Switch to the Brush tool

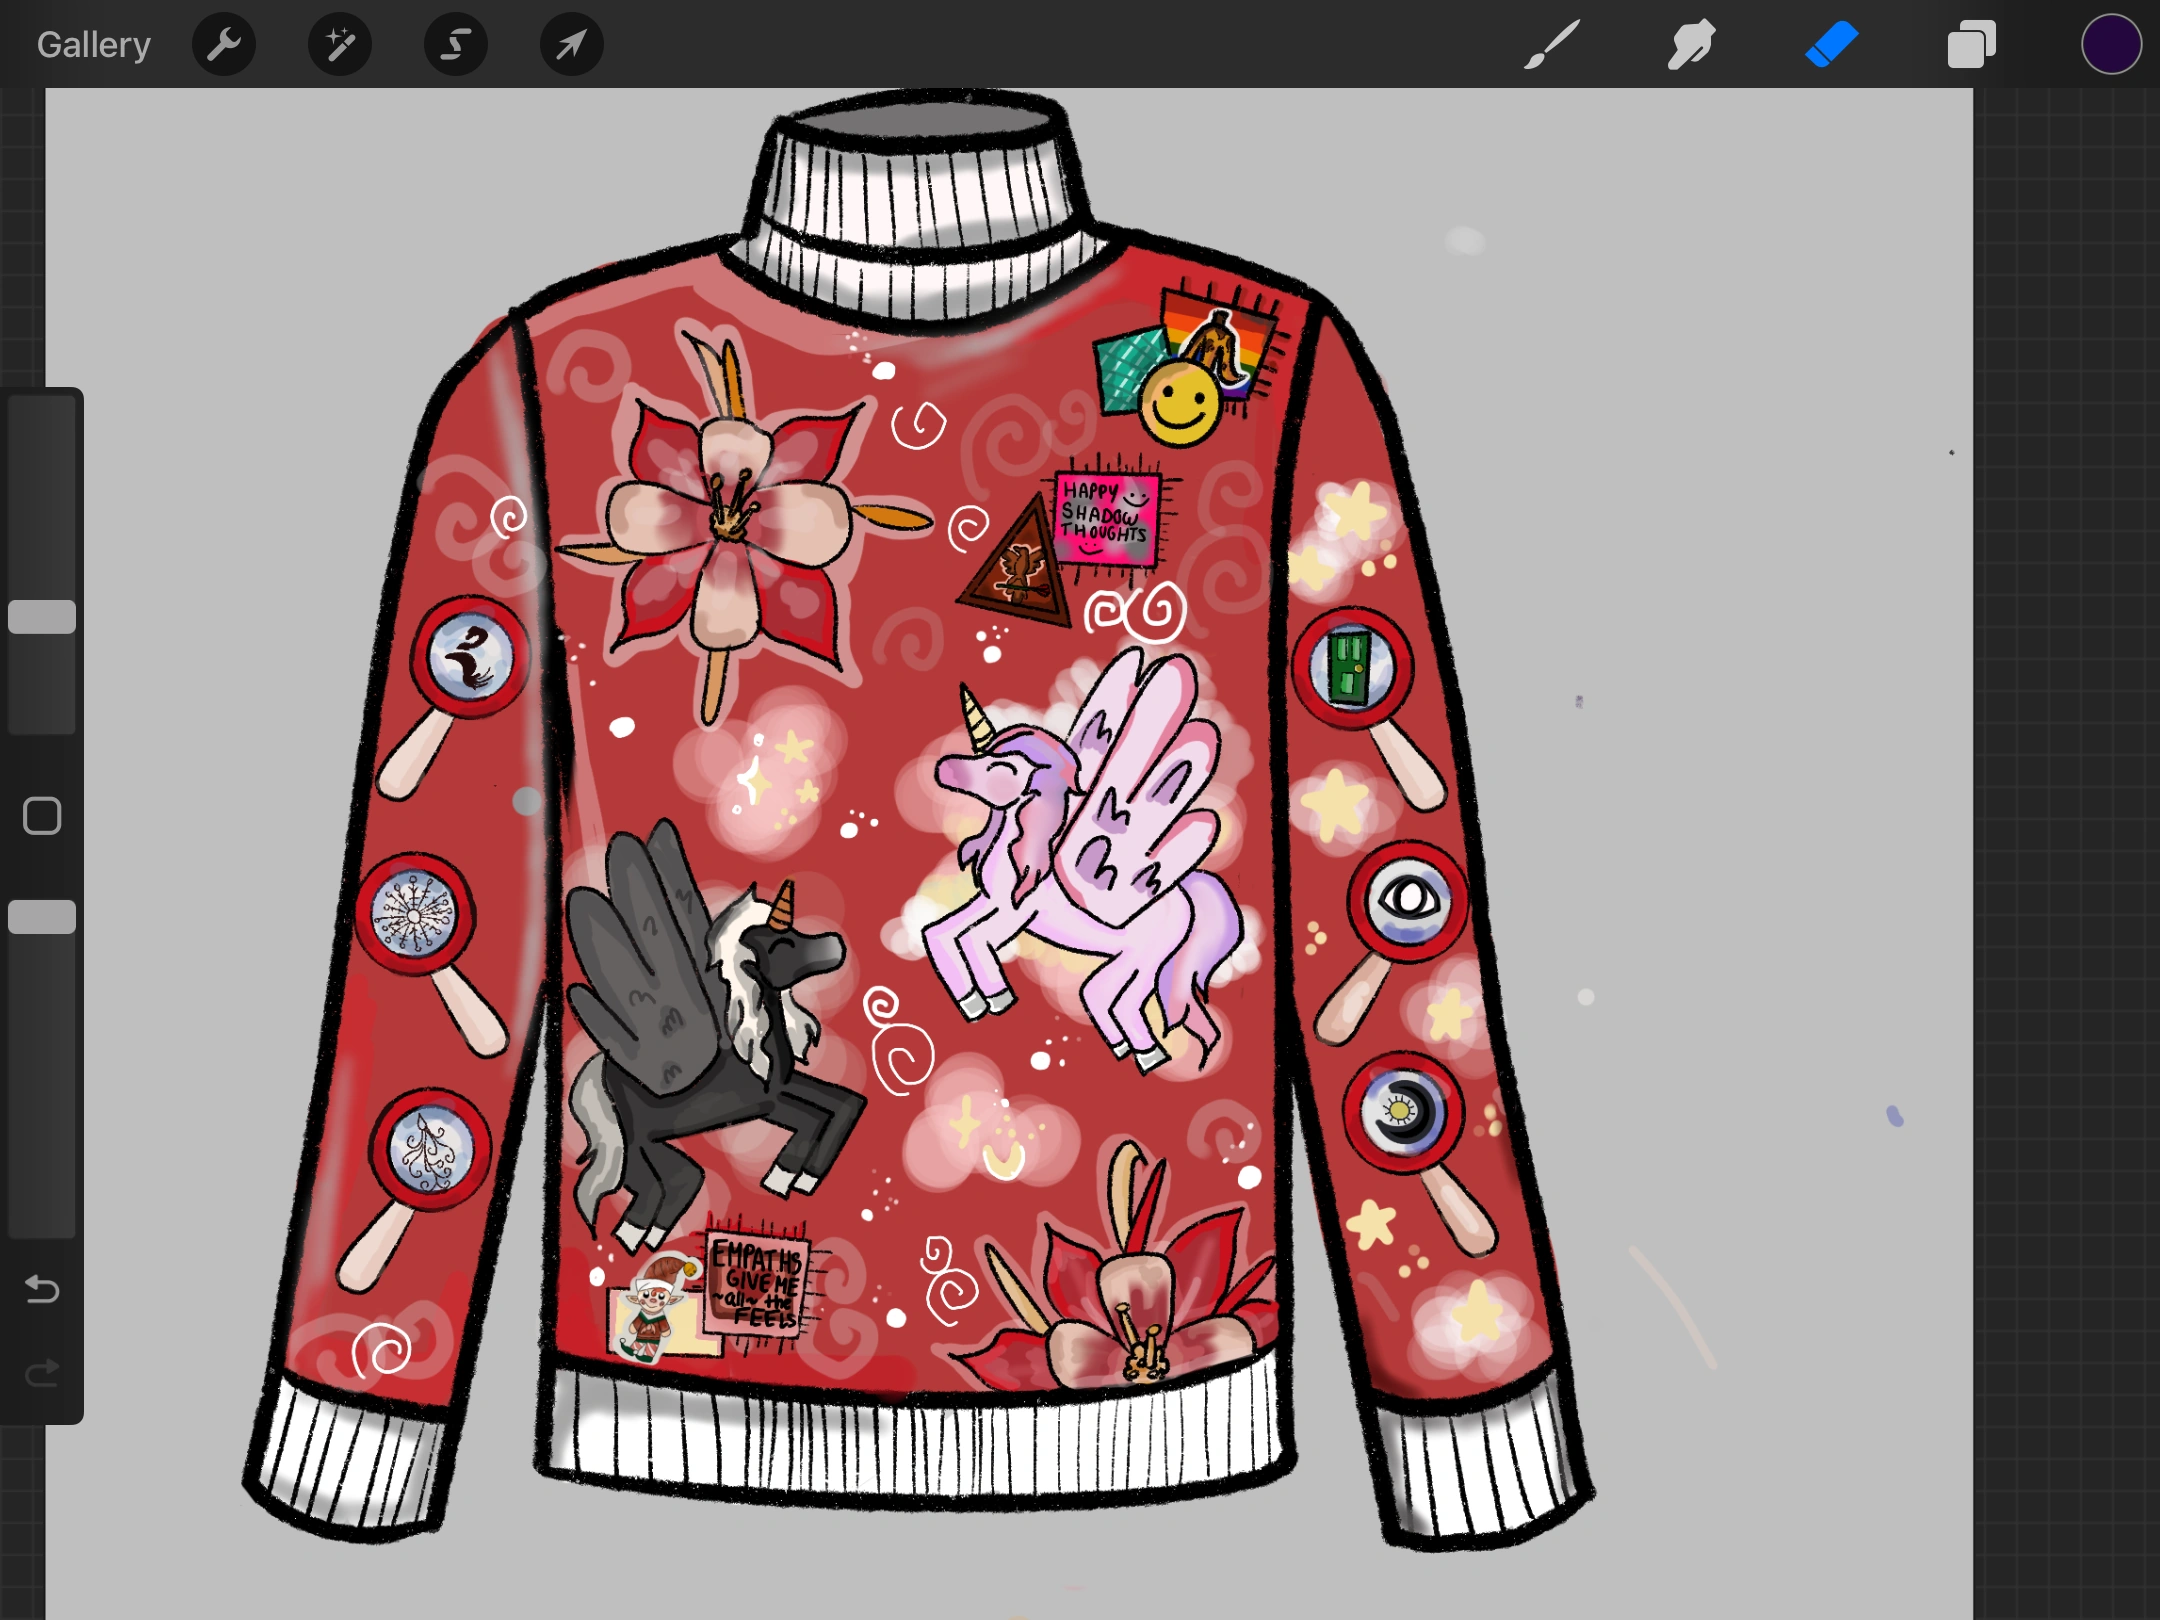coord(1552,44)
